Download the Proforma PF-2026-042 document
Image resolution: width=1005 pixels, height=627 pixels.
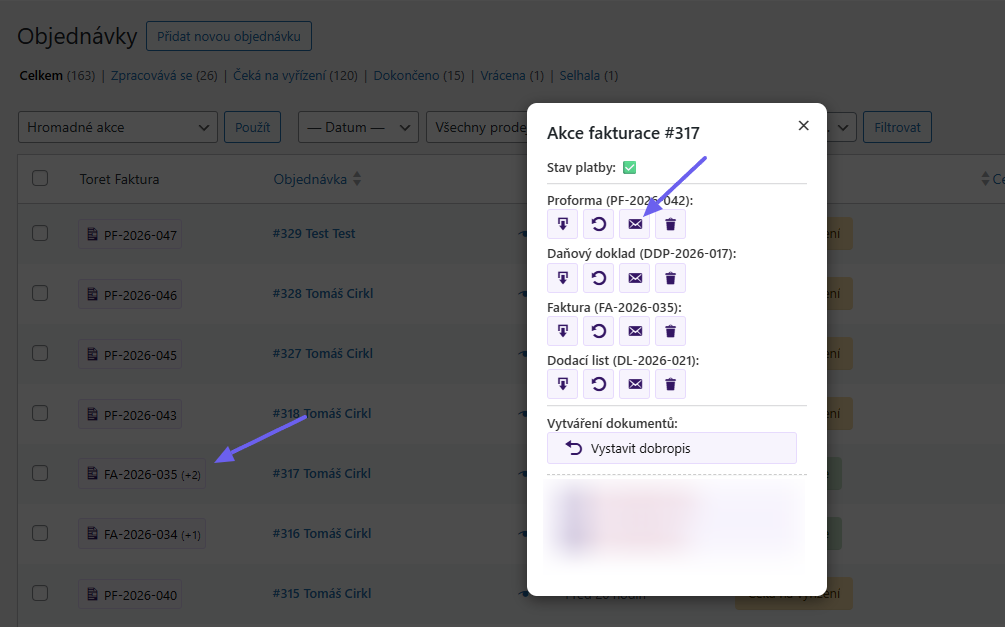click(x=563, y=224)
